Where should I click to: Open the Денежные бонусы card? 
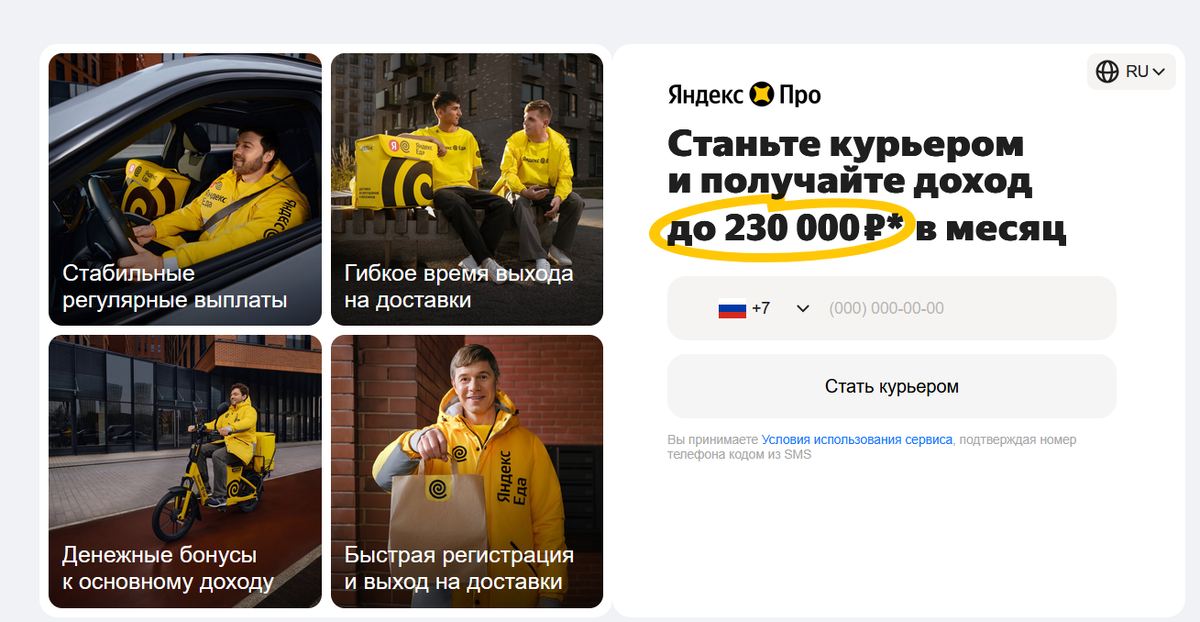[185, 471]
